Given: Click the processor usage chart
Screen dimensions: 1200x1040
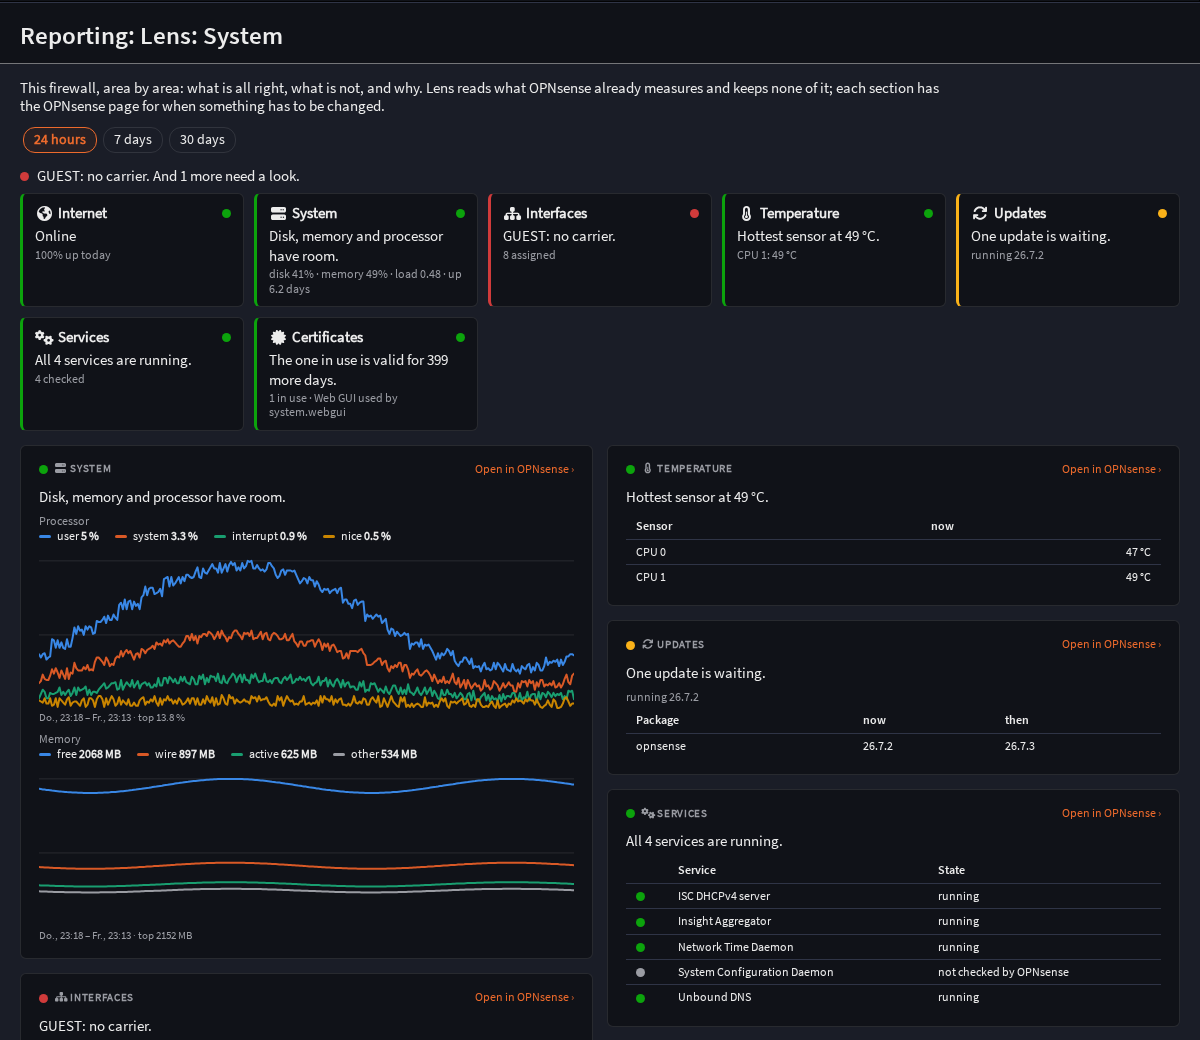Looking at the screenshot, I should coord(306,635).
